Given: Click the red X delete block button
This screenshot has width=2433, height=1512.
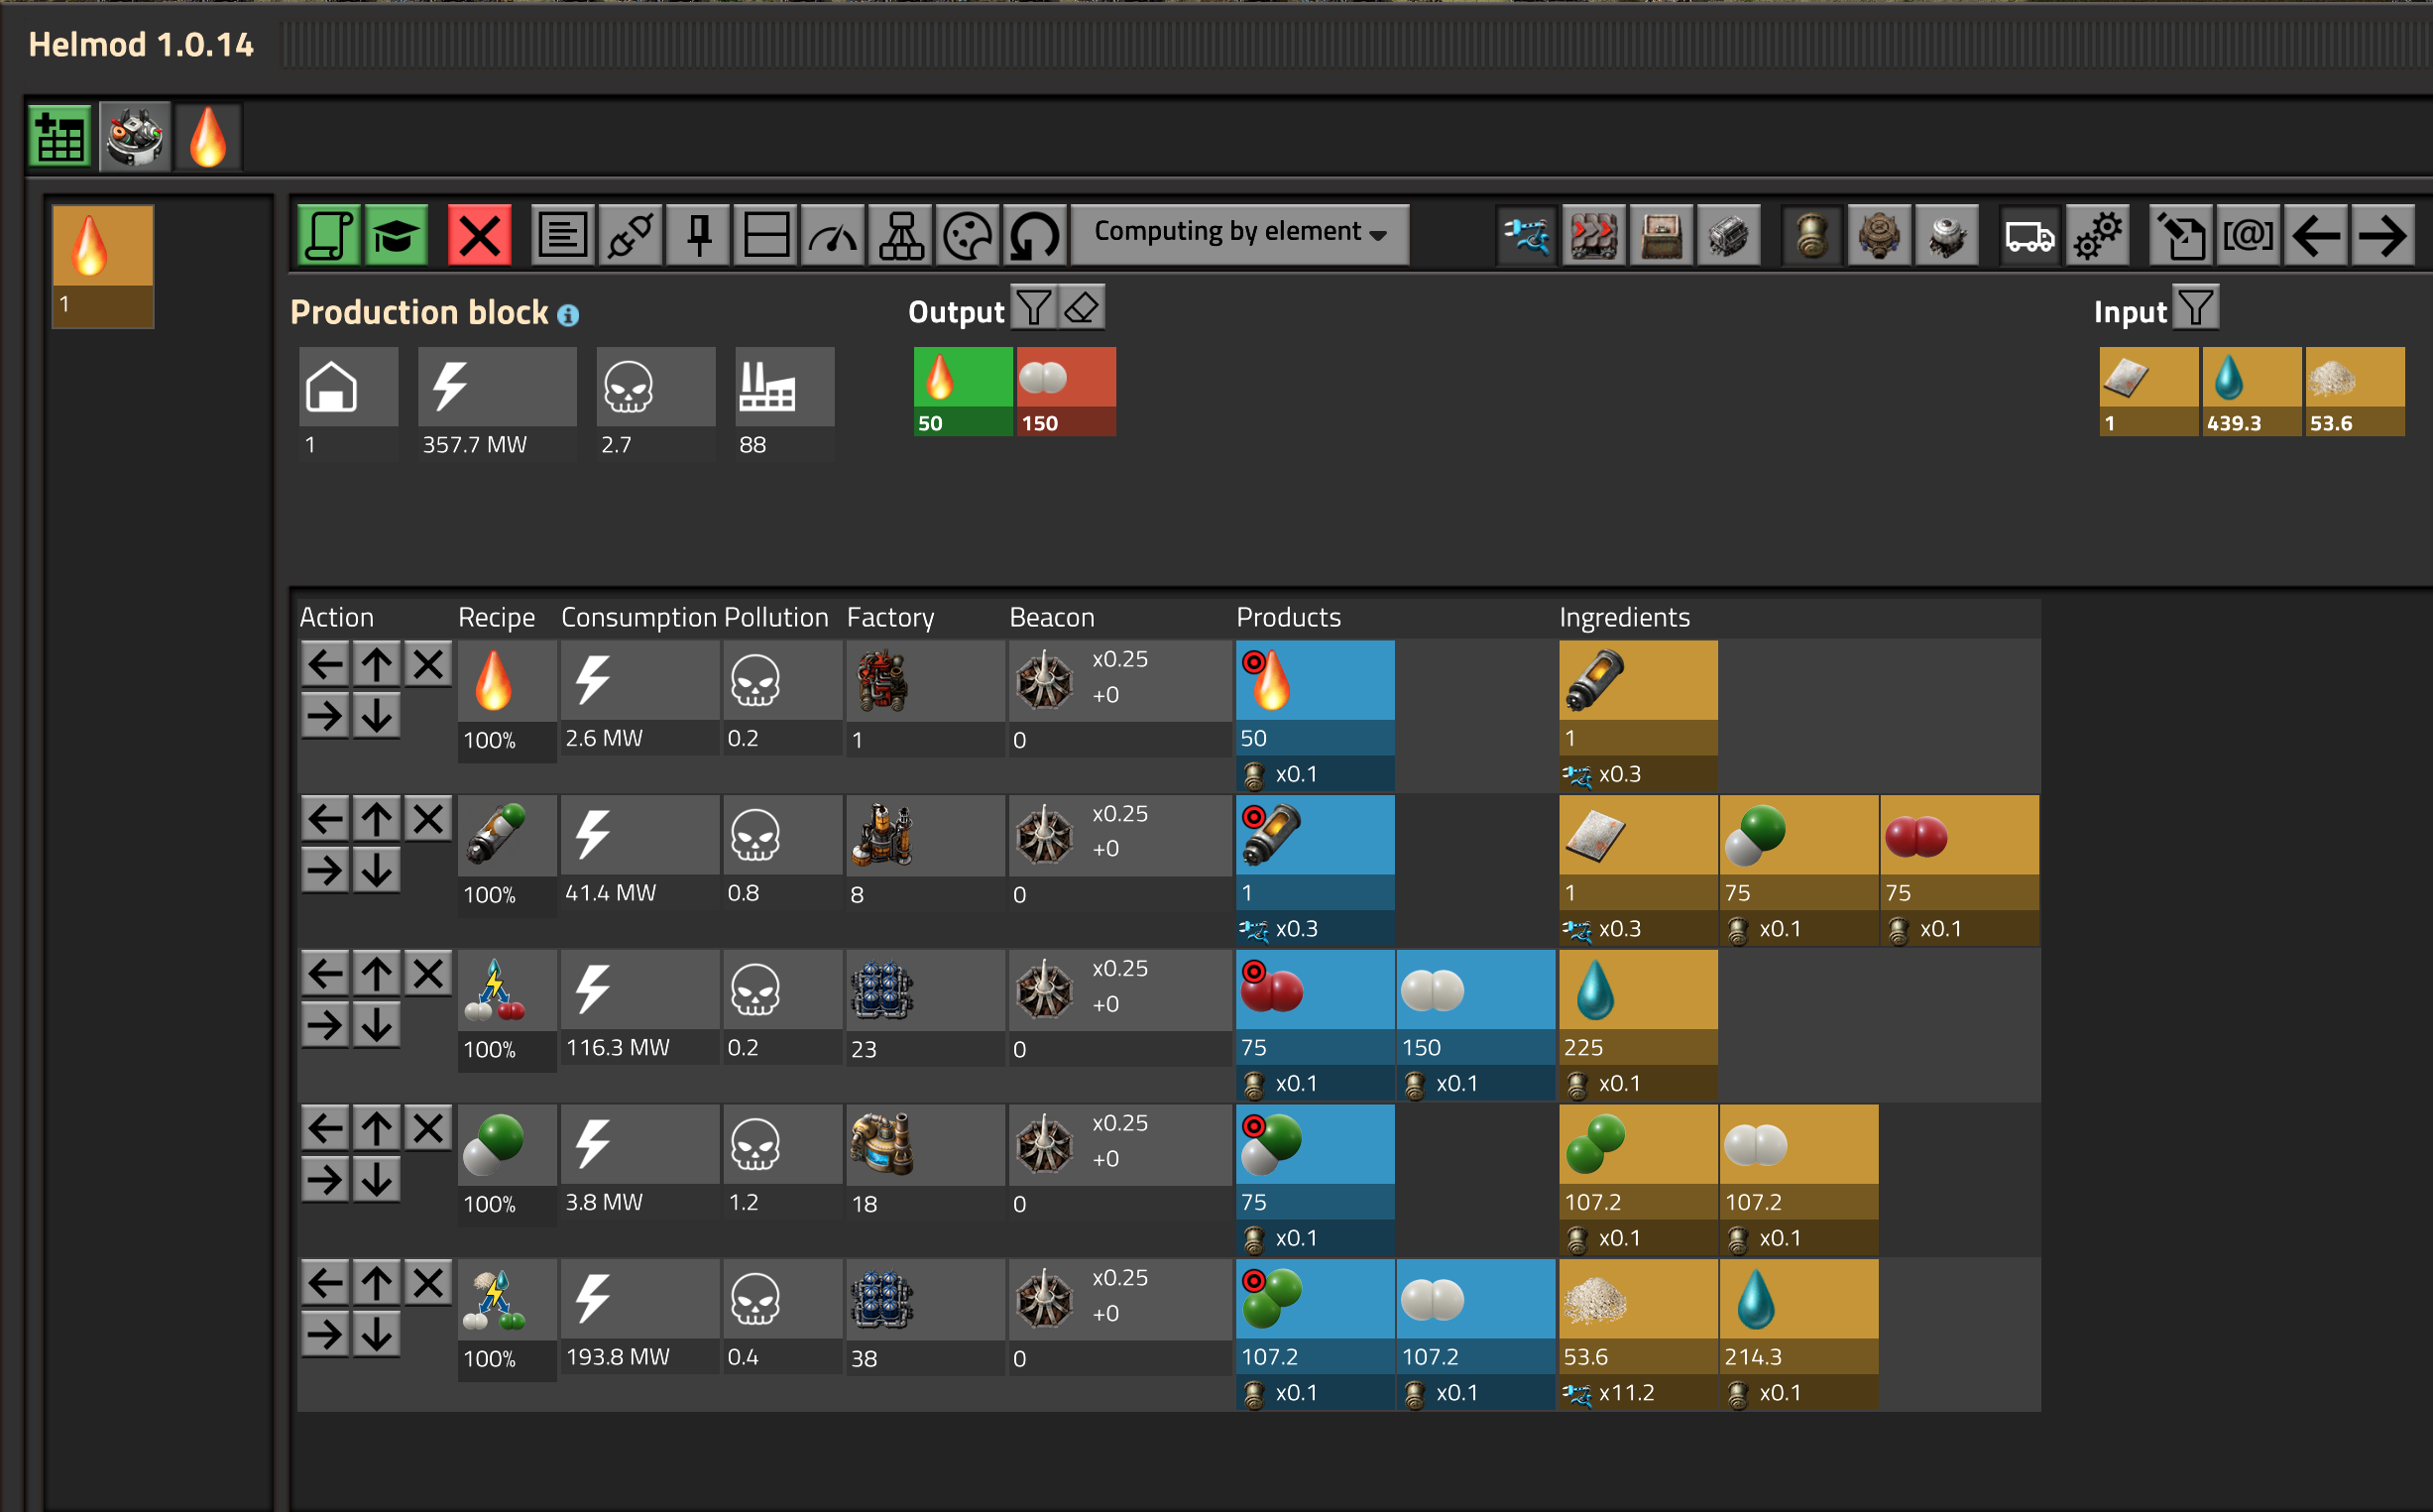Looking at the screenshot, I should pyautogui.click(x=479, y=236).
